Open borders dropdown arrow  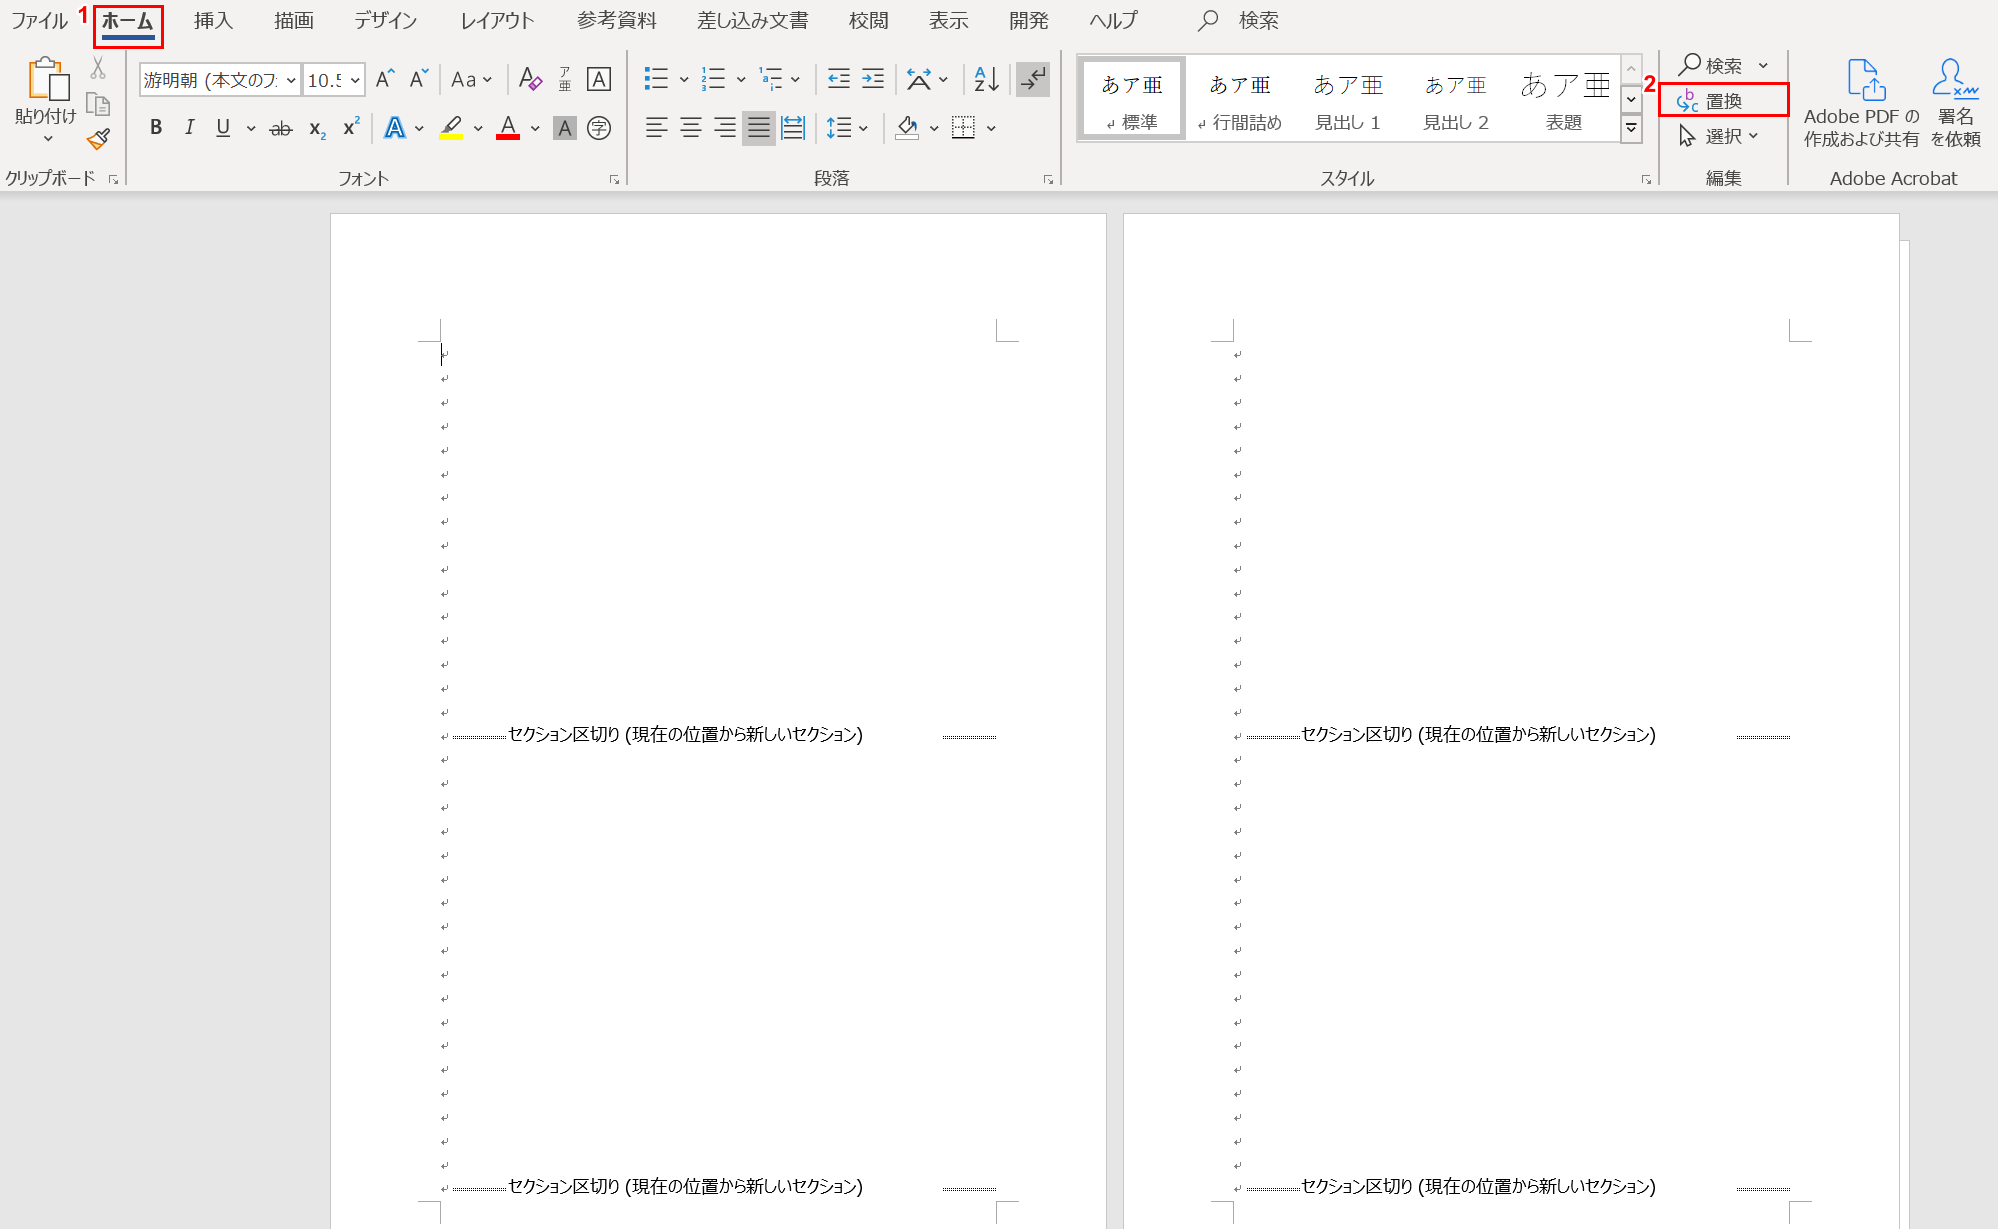(x=991, y=128)
